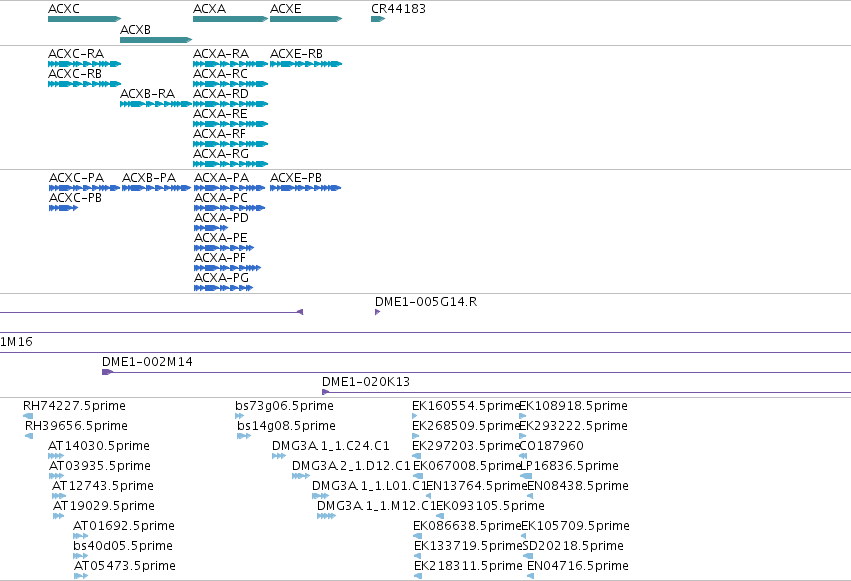Select the DME1-020K13 BAC clone
This screenshot has height=581, width=851.
point(587,392)
